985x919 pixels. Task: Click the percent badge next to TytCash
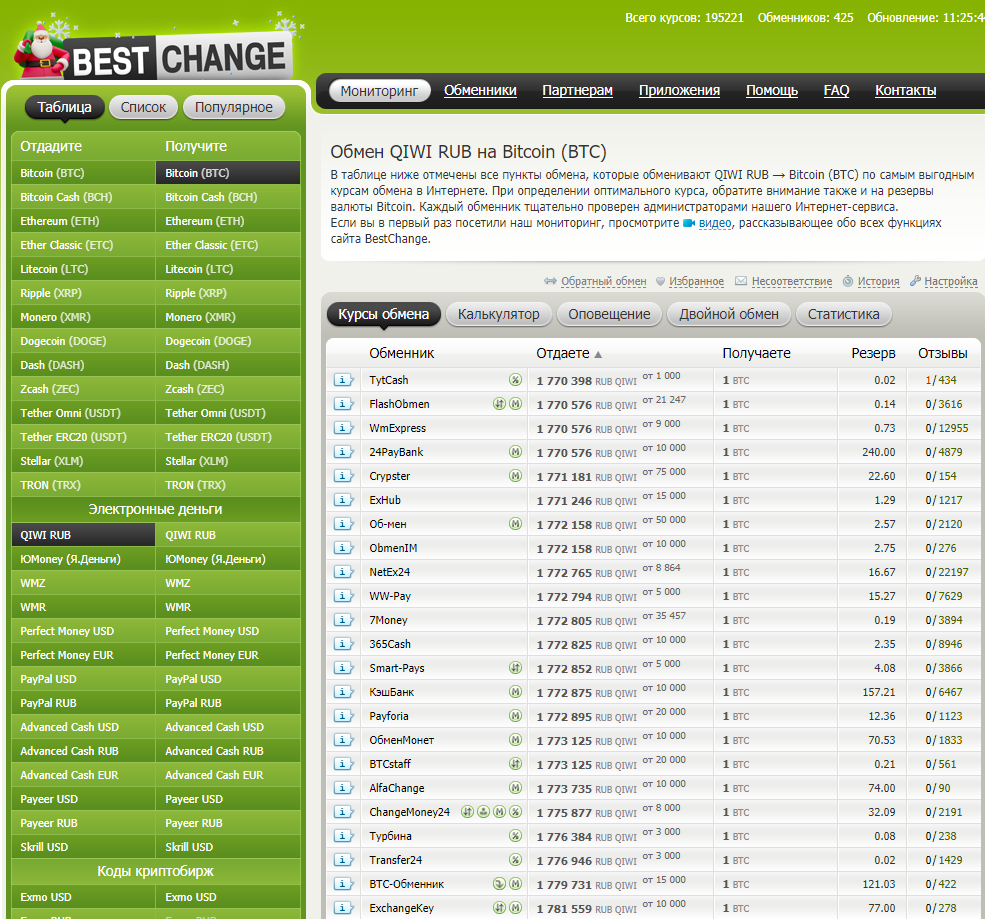tap(515, 379)
